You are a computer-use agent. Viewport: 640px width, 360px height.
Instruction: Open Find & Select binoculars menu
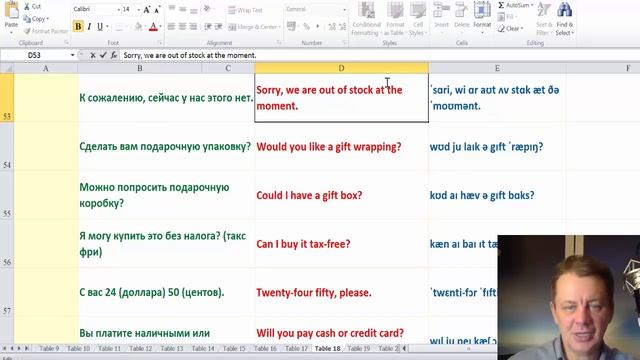[x=564, y=19]
